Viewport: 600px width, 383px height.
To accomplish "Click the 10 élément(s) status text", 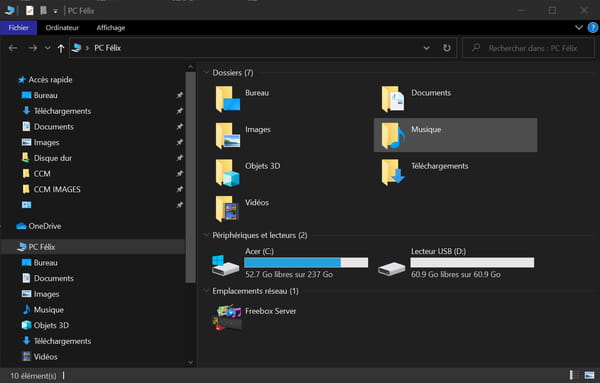I will [33, 376].
